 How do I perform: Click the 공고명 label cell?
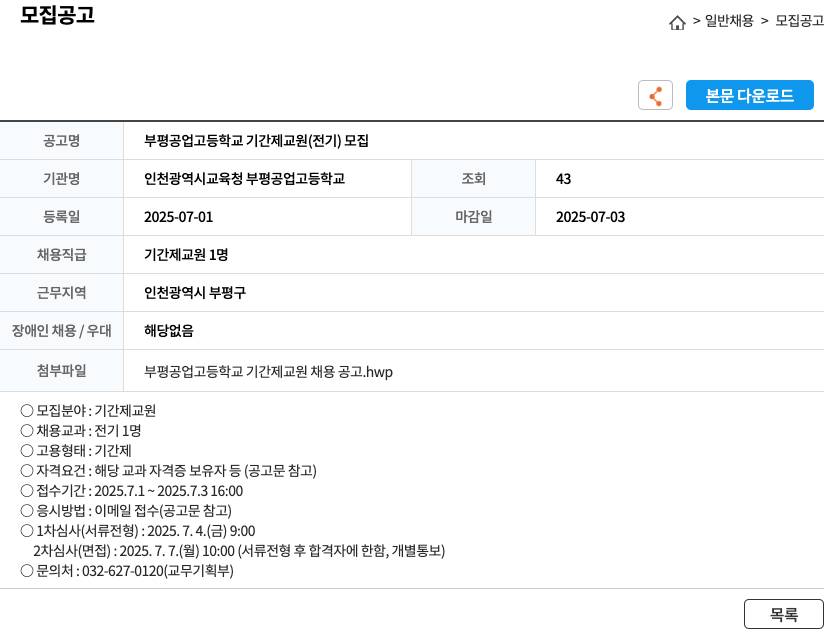(61, 141)
